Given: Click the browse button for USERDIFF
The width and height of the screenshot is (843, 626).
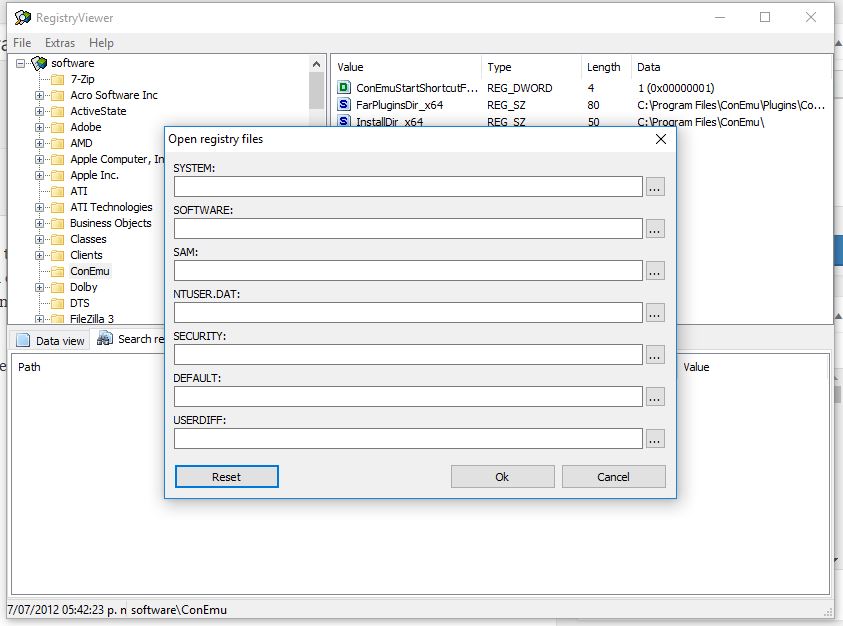Looking at the screenshot, I should pos(655,439).
